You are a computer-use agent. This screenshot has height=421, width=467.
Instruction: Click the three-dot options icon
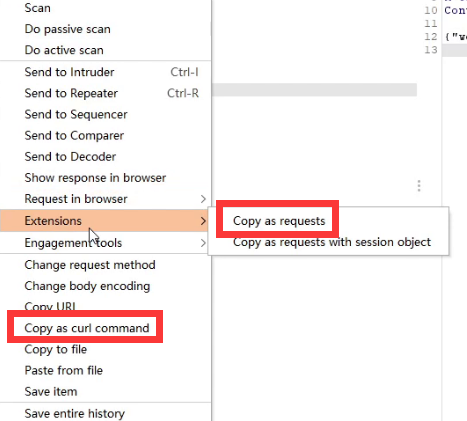click(419, 186)
